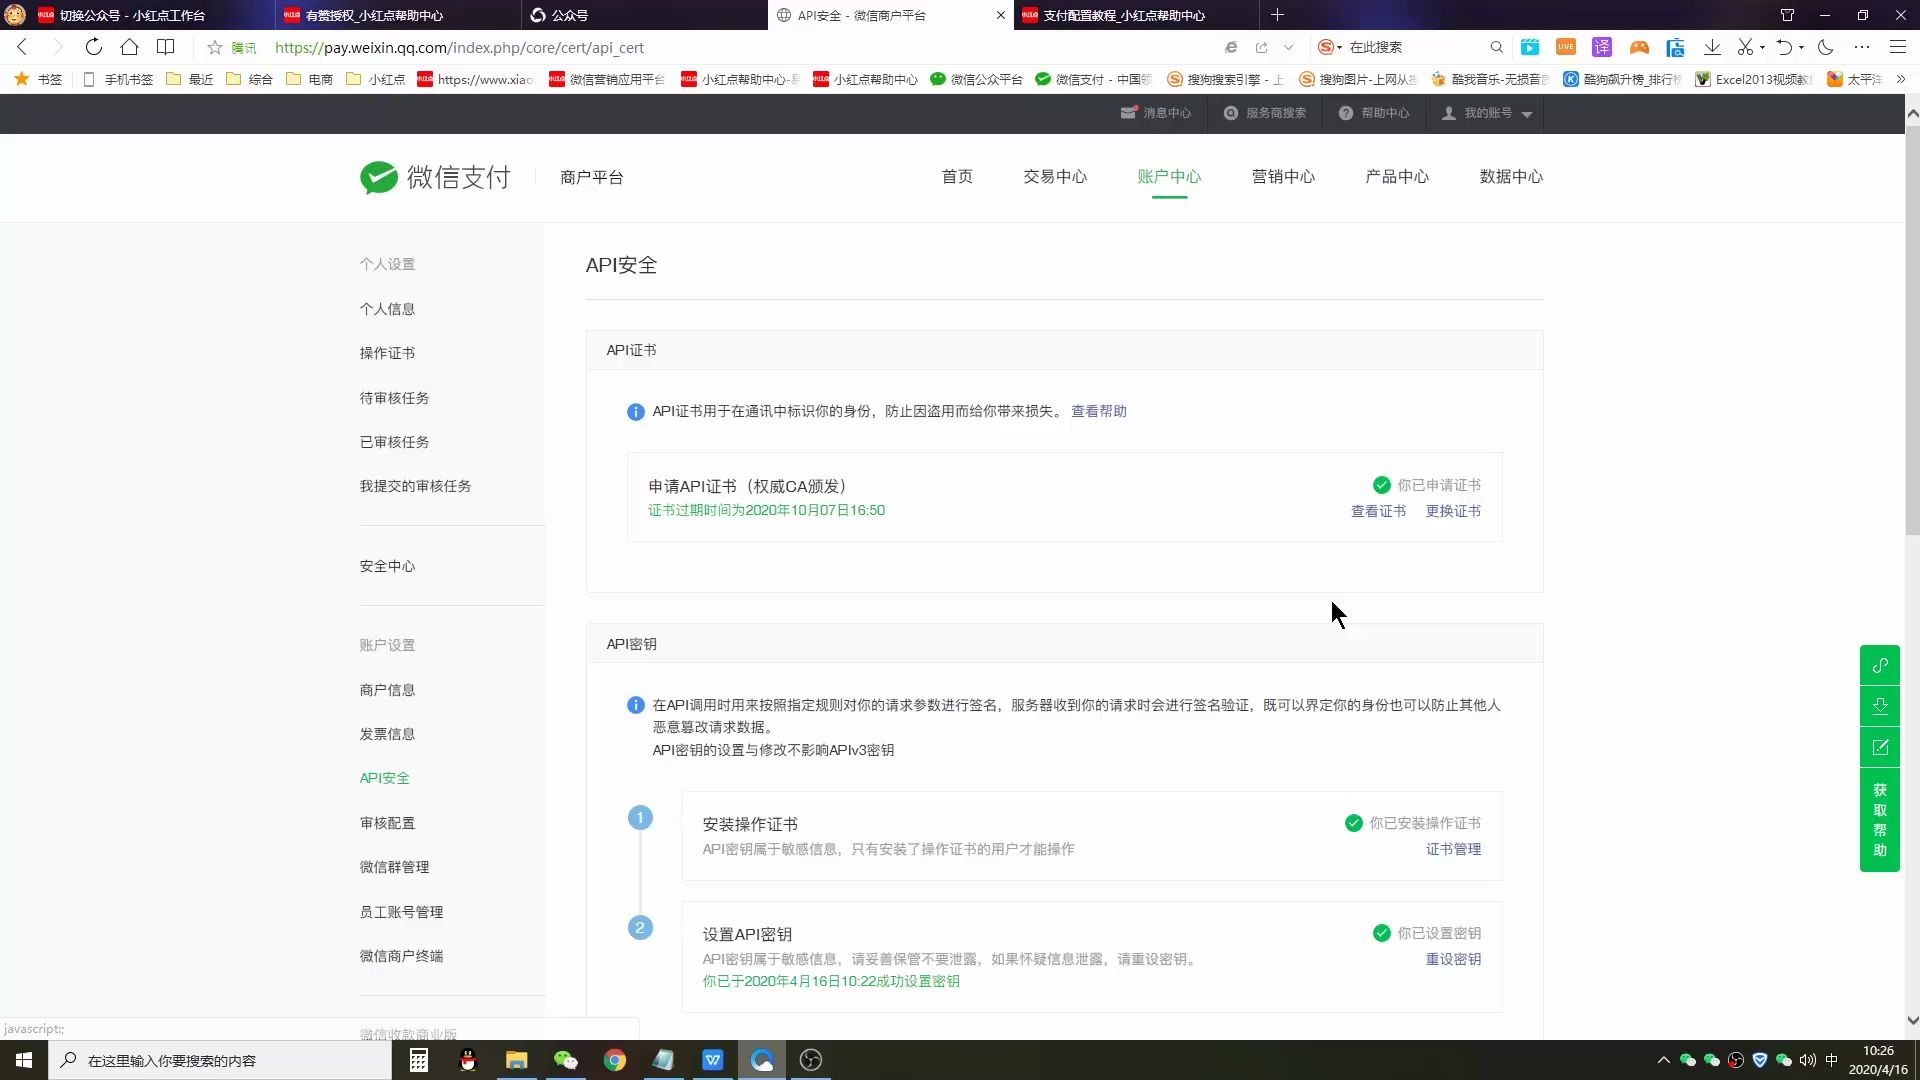Open 个人信息 in sidebar

coord(387,309)
